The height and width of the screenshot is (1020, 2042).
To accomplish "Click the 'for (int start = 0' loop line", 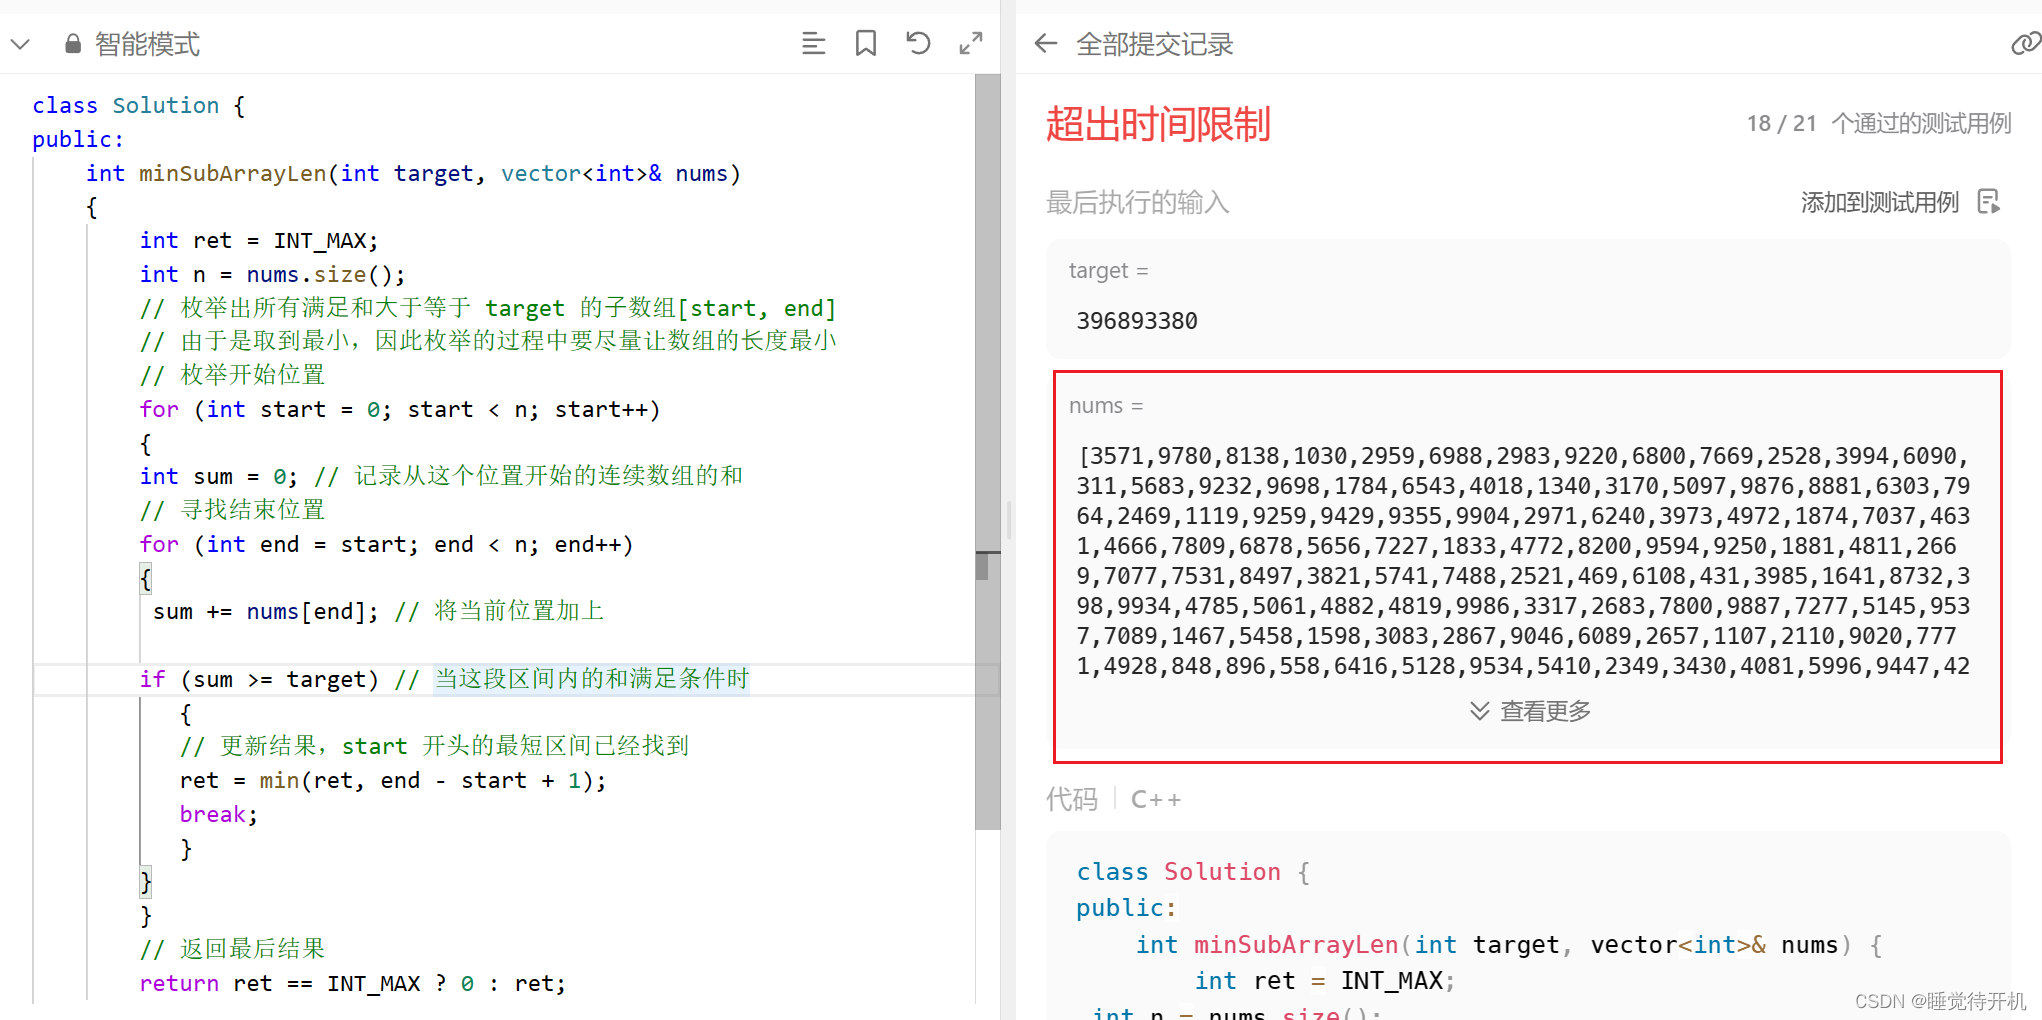I will [x=400, y=409].
